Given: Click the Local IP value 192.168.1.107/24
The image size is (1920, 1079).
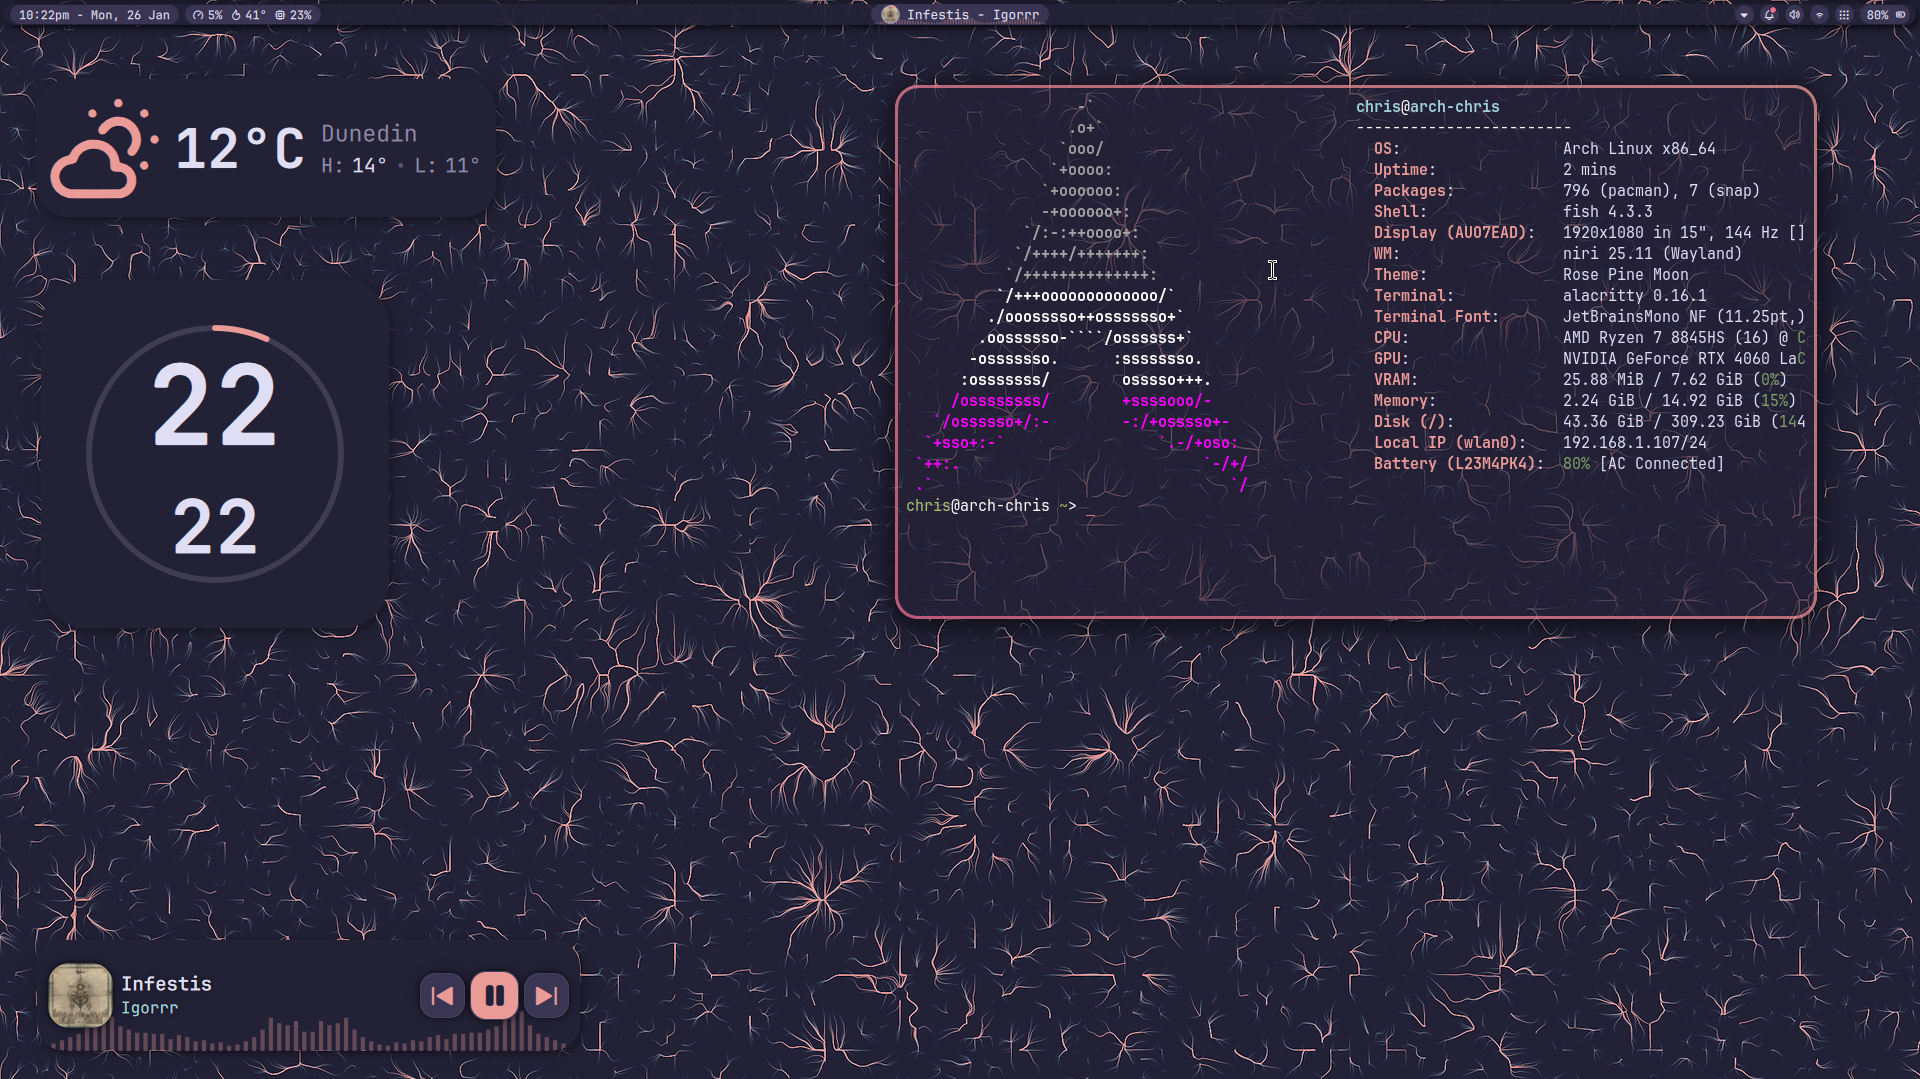Looking at the screenshot, I should [x=1635, y=443].
